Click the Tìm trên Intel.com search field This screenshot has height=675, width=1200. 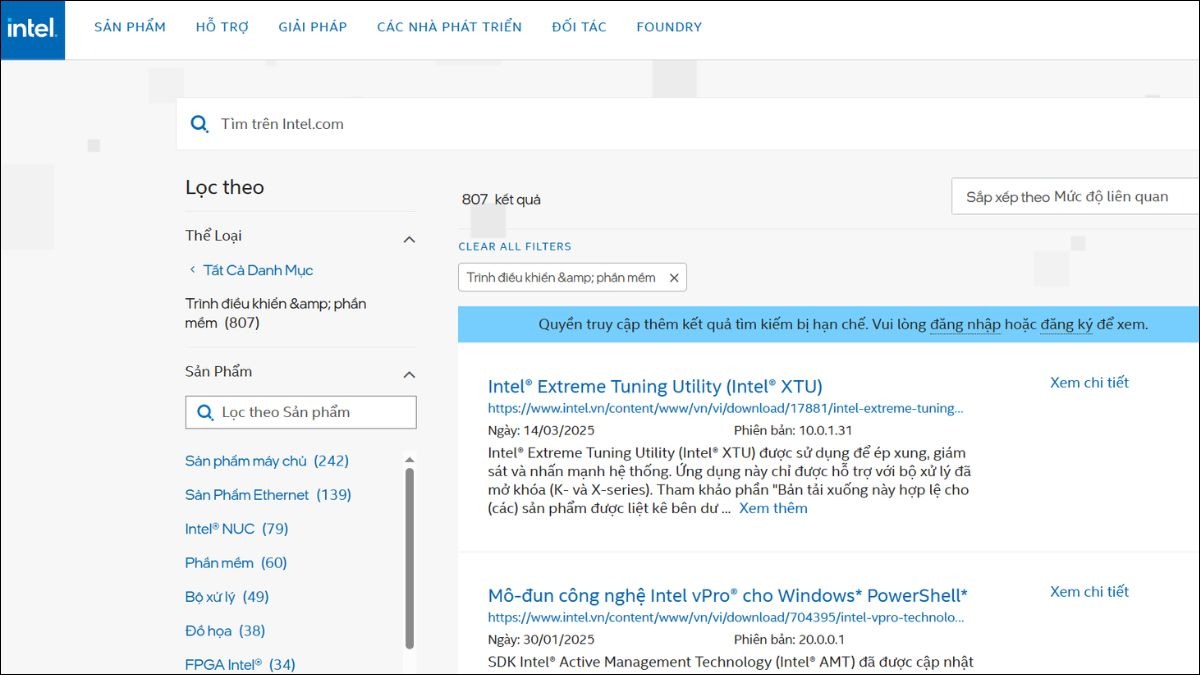[x=688, y=124]
